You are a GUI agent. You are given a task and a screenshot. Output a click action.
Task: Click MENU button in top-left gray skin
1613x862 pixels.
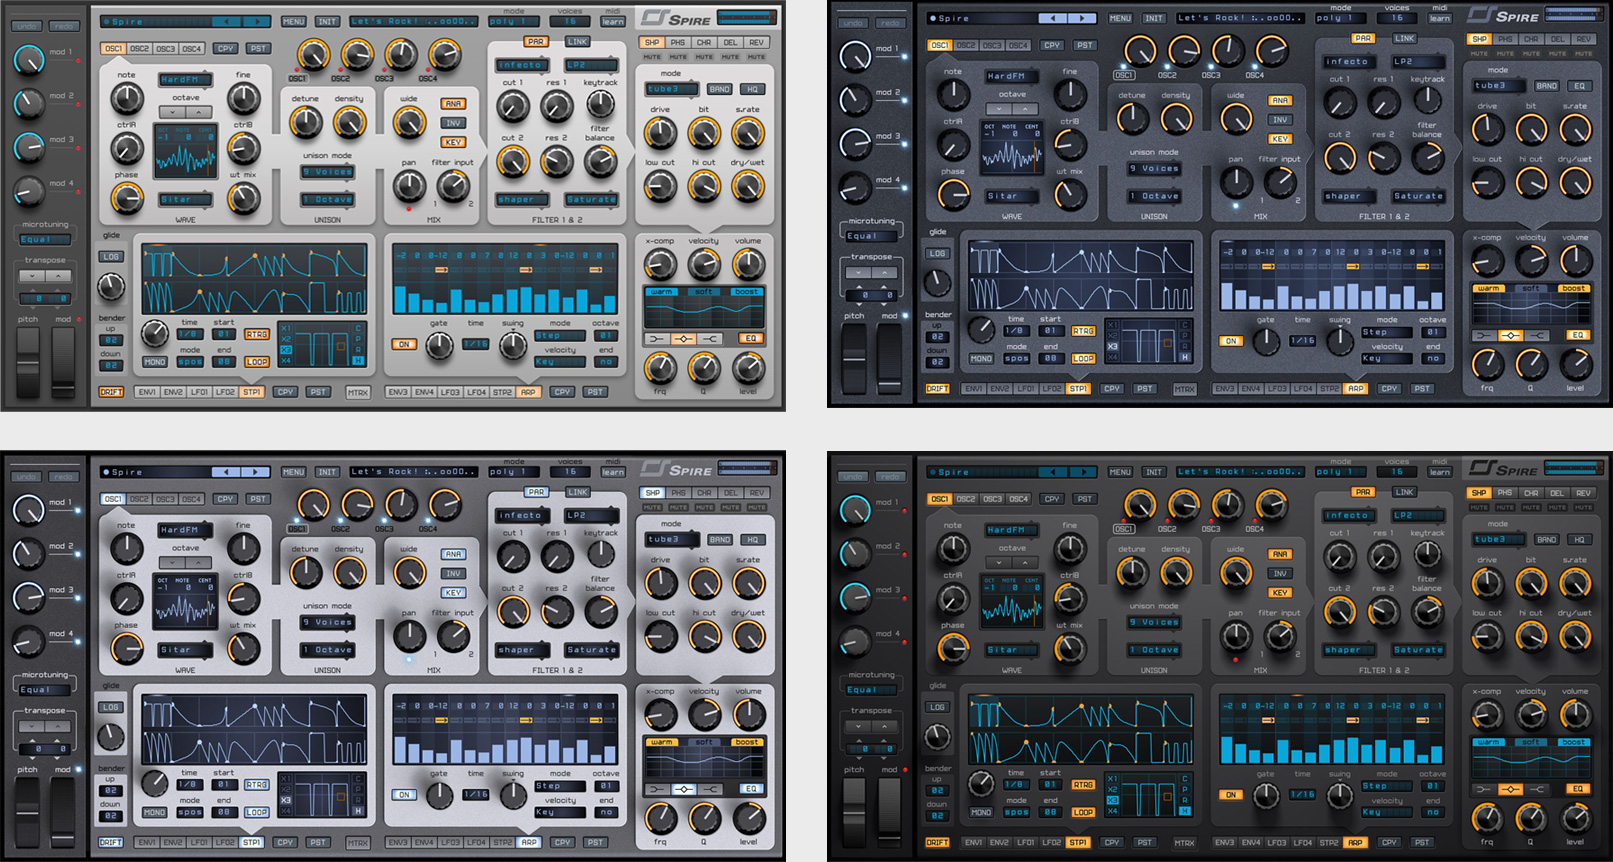coord(293,21)
